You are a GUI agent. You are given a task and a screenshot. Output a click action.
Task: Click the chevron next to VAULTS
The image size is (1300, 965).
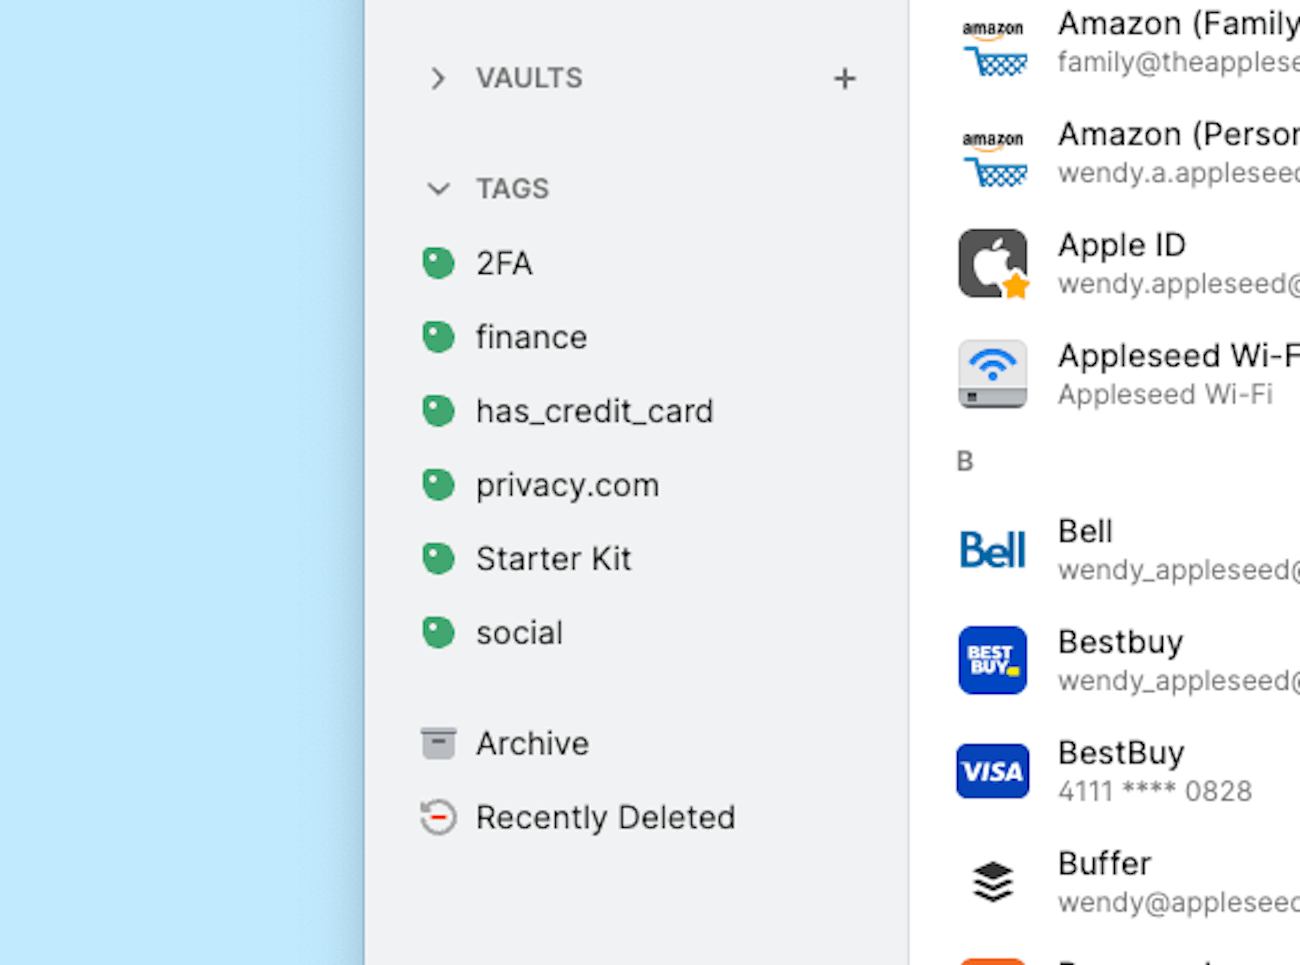[436, 78]
